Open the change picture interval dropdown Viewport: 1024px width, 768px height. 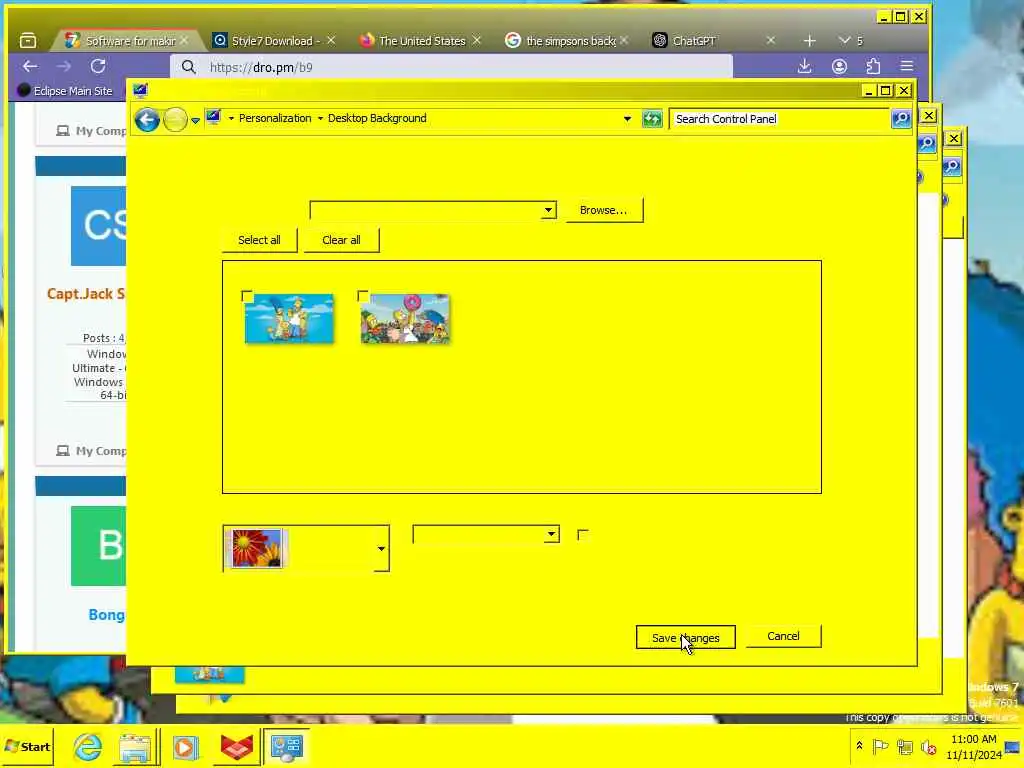487,534
